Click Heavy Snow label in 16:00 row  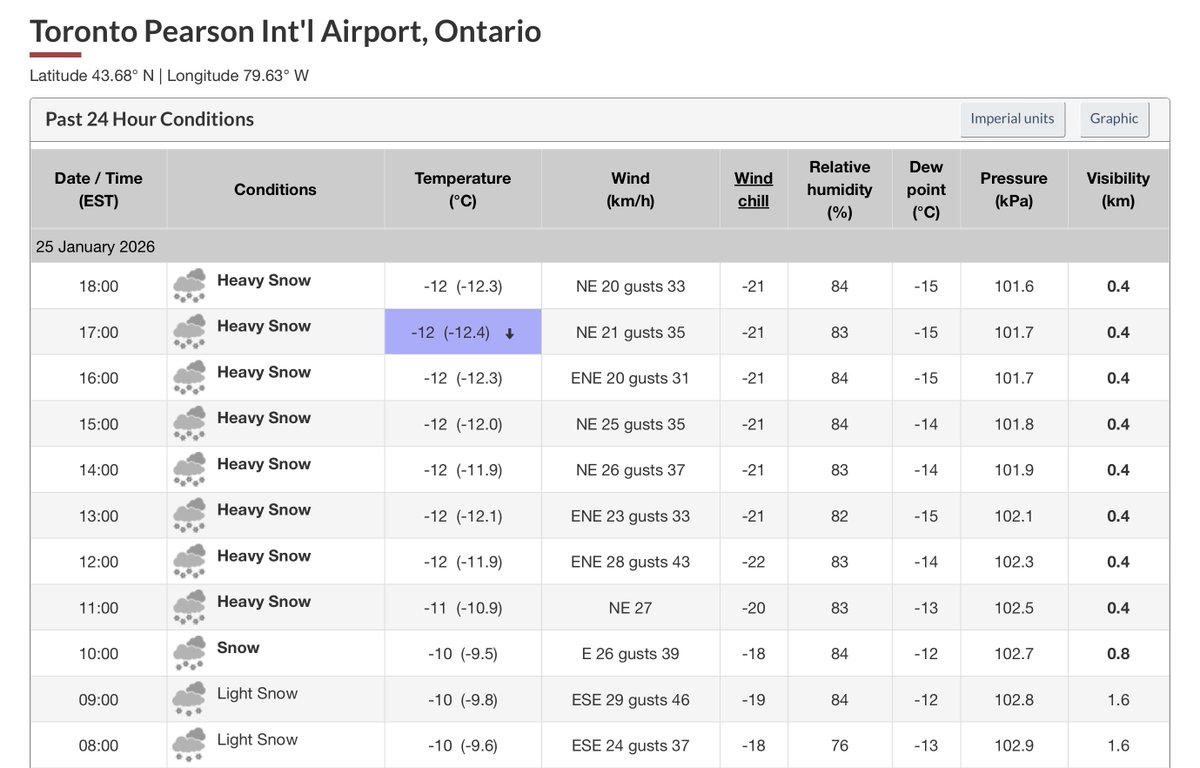click(264, 372)
